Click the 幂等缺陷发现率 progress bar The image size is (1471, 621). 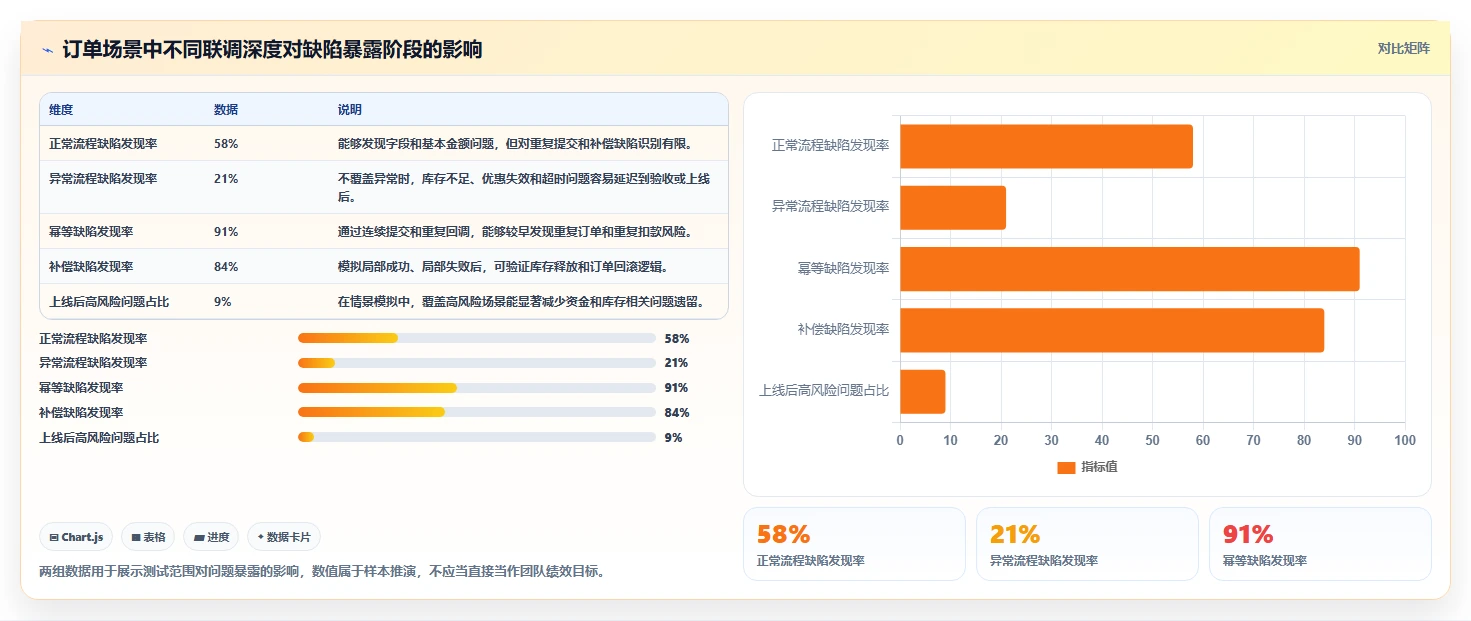click(x=477, y=388)
